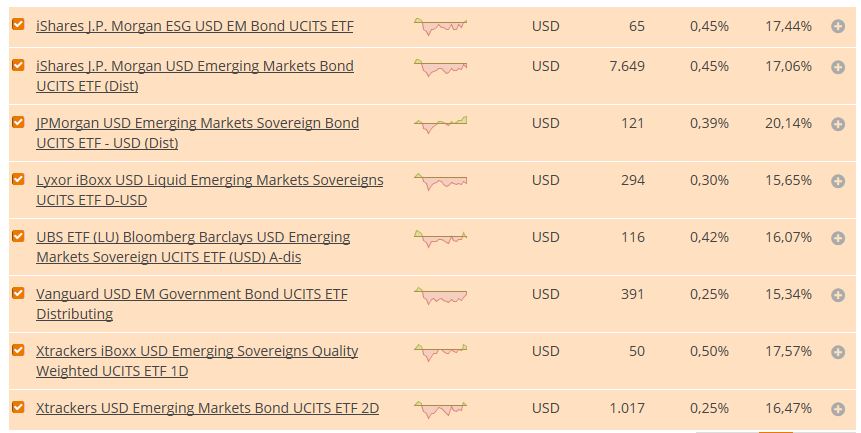Expand Xtrackers iBoxx Quality Weighted row
Image resolution: width=861 pixels, height=433 pixels.
(838, 352)
